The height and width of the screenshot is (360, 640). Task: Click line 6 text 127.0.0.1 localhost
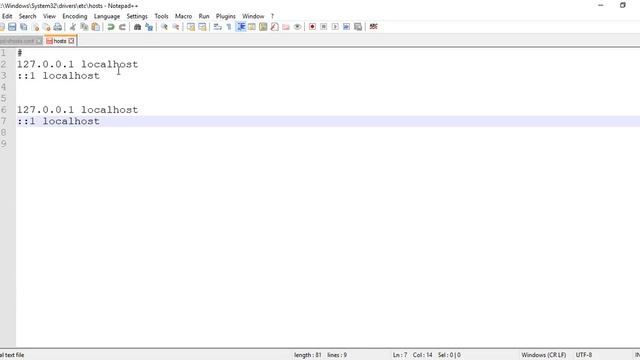(78, 110)
